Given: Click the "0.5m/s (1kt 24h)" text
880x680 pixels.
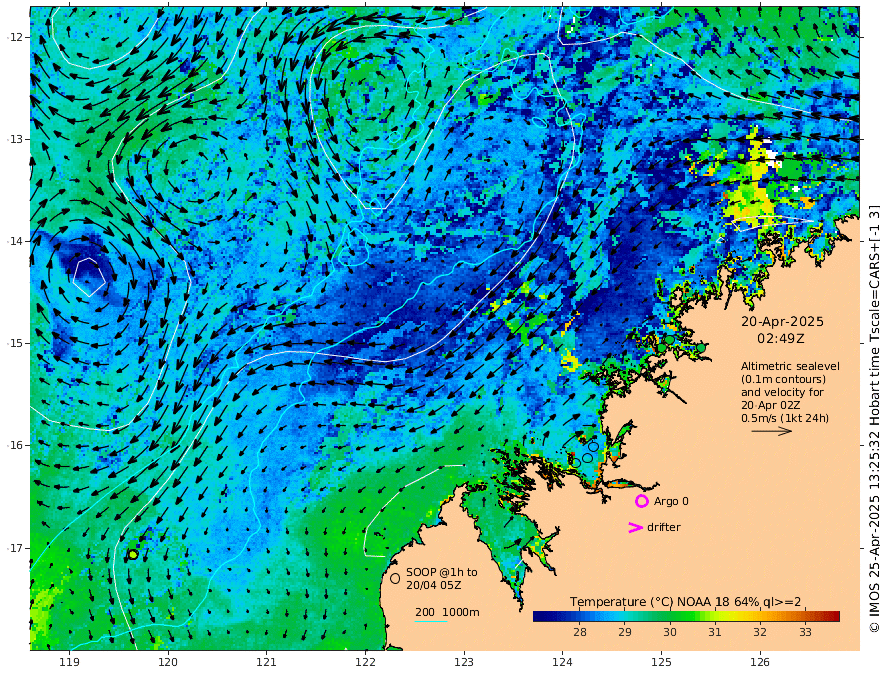Looking at the screenshot, I should 785,418.
